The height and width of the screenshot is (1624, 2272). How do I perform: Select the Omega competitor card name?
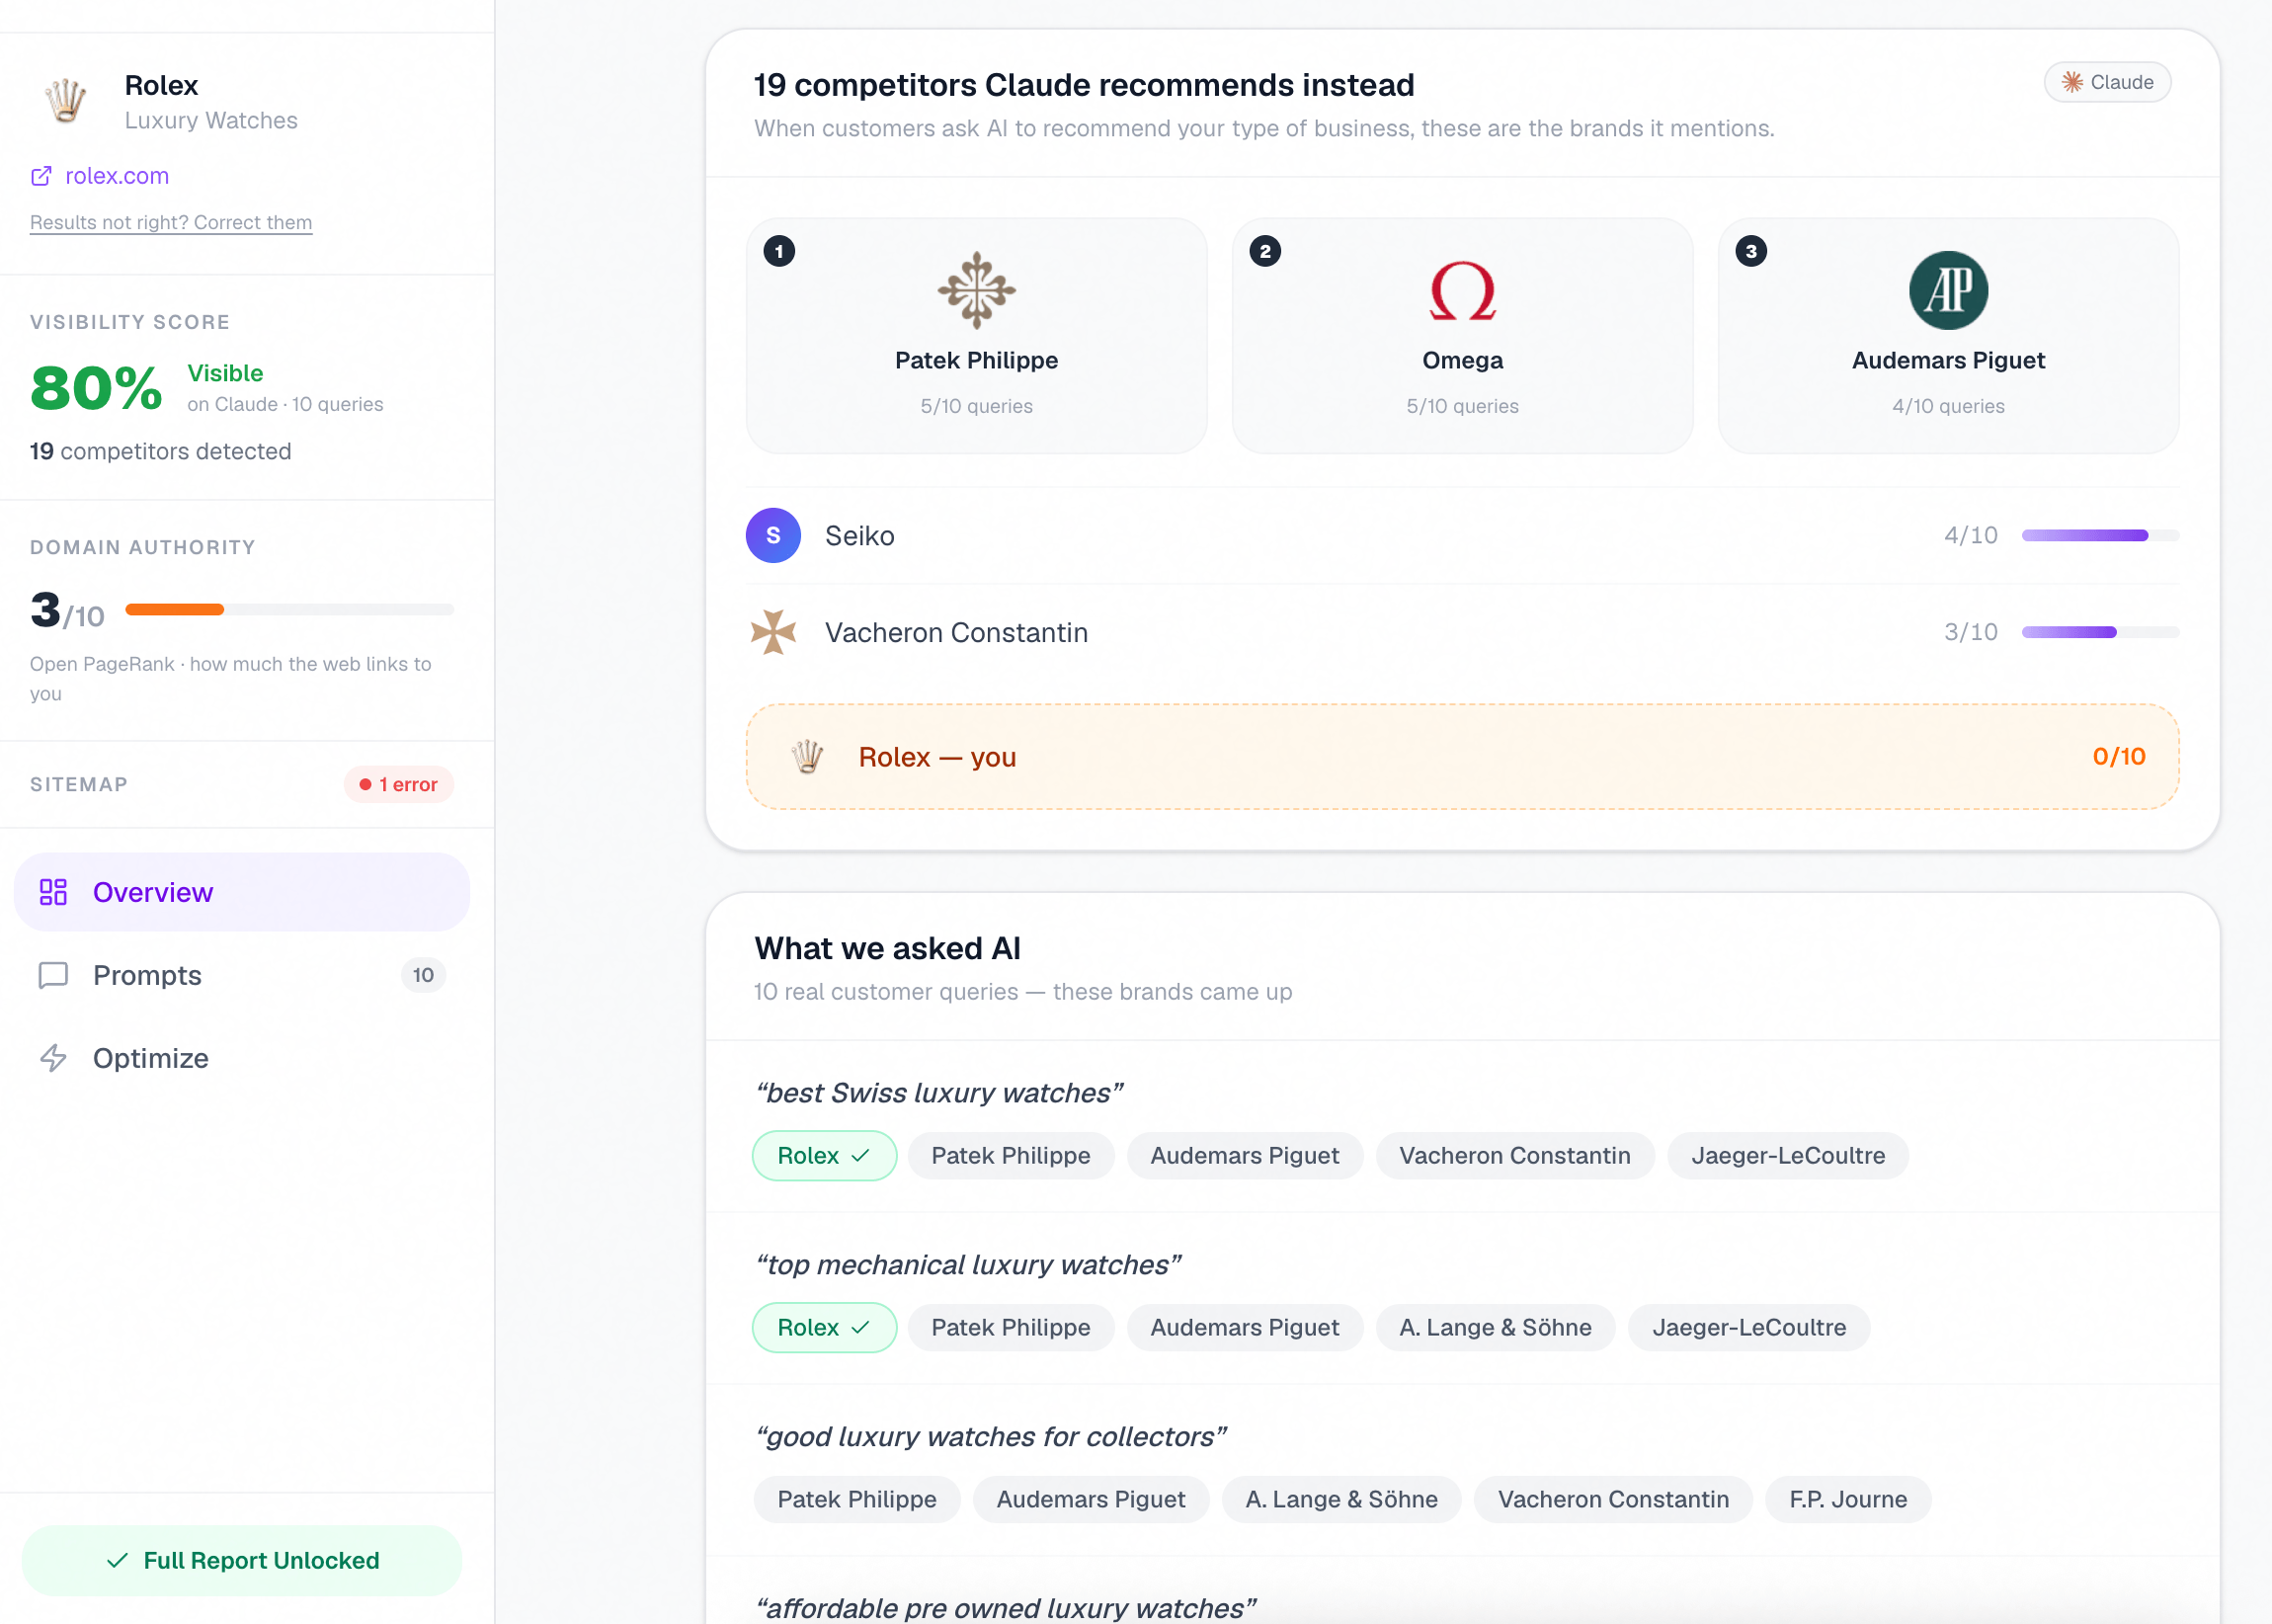1462,360
